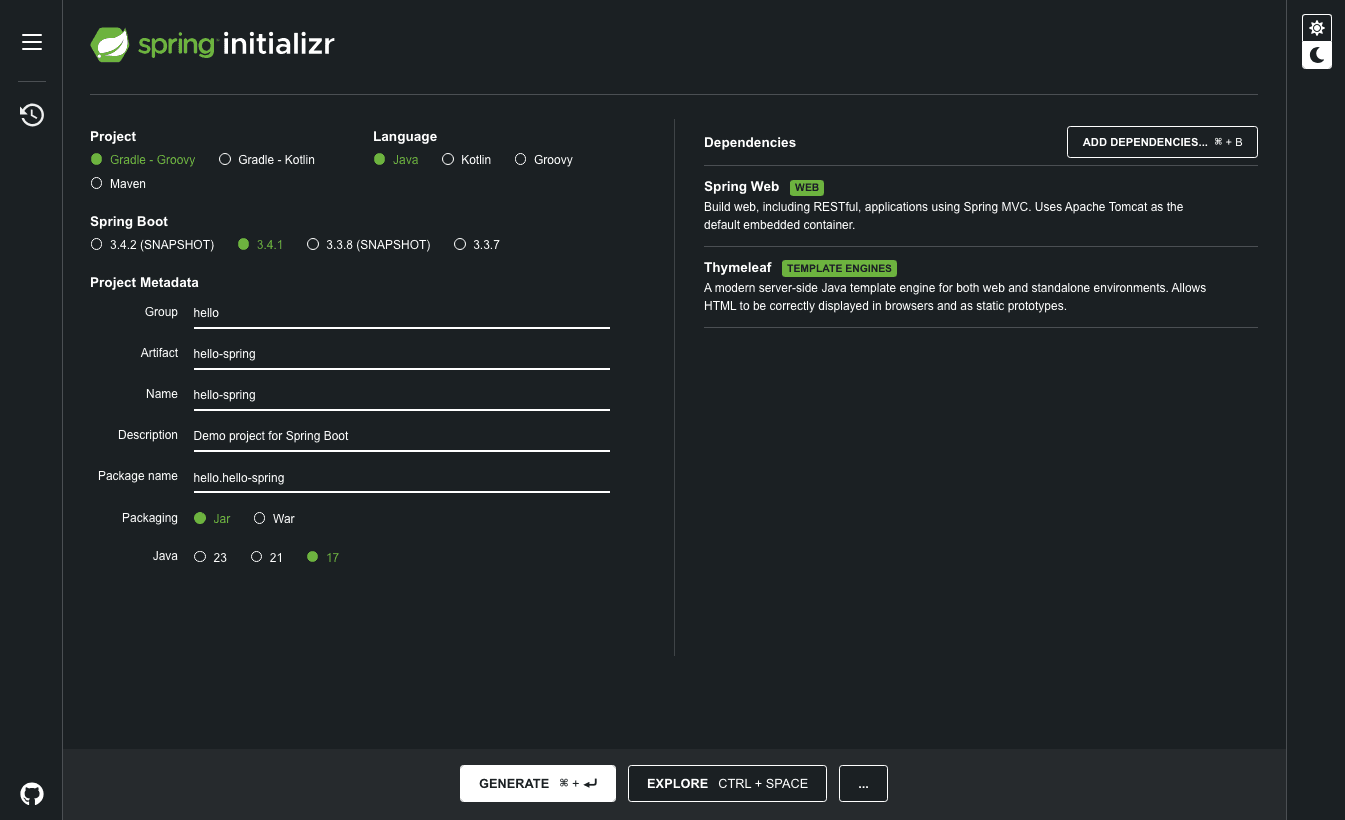Switch to dark theme moon icon
This screenshot has width=1345, height=820.
(1317, 55)
